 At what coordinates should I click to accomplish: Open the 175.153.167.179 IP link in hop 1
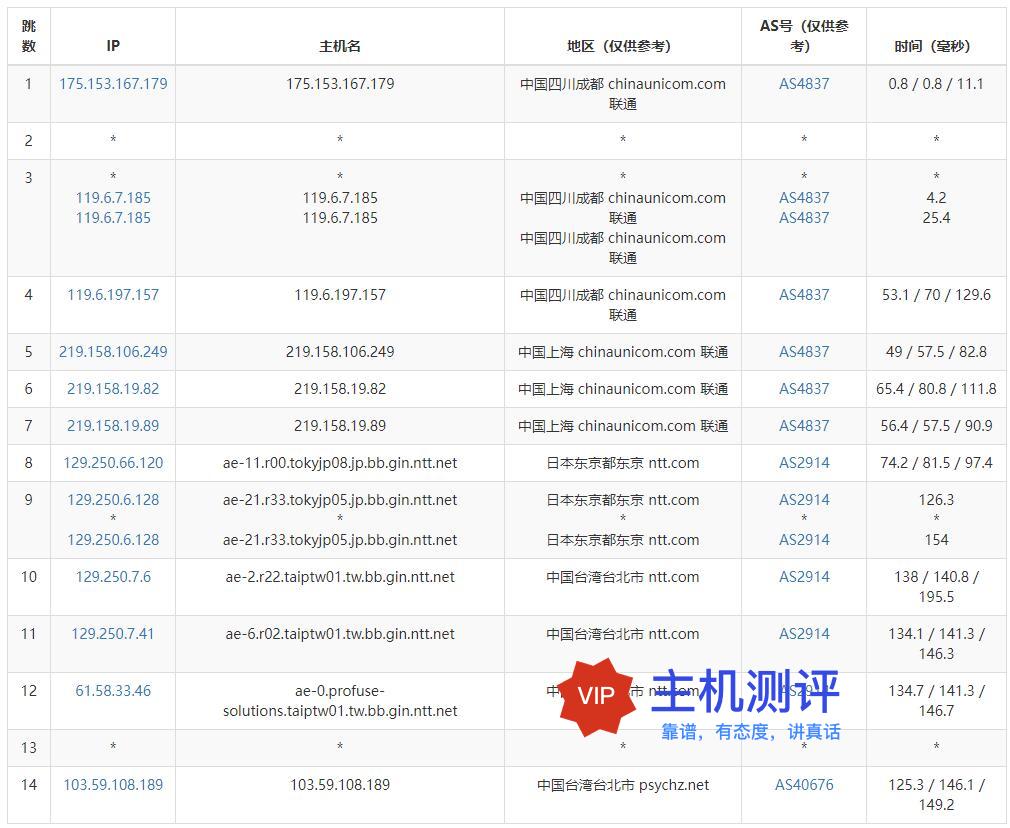[113, 84]
